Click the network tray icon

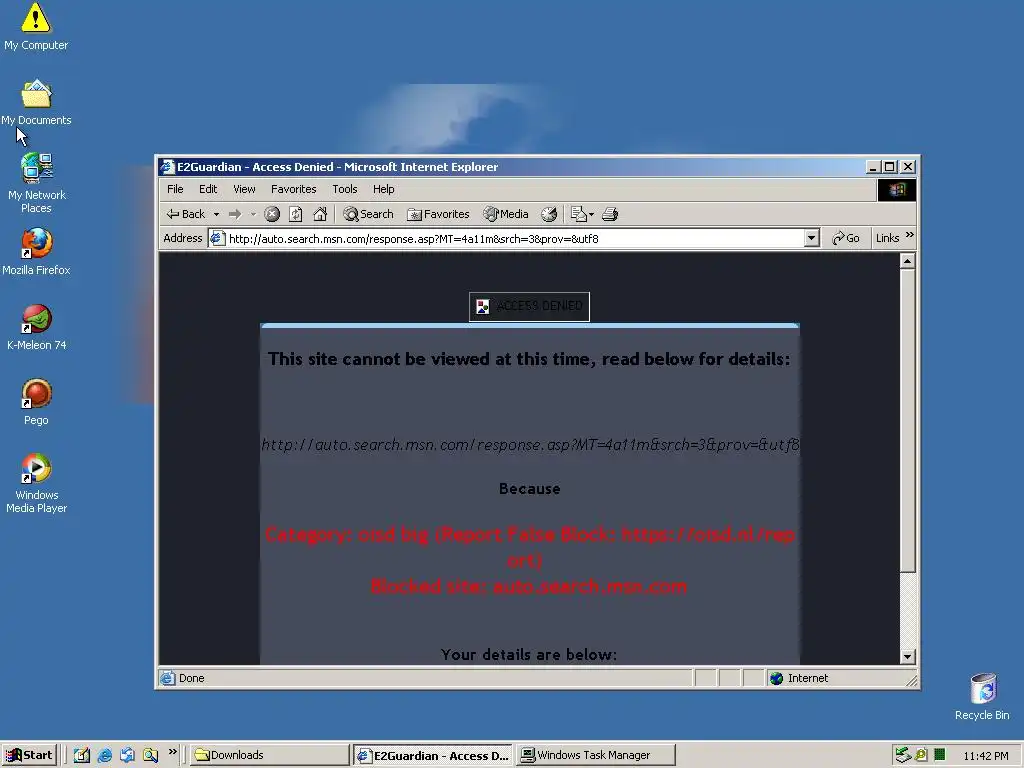(x=903, y=756)
